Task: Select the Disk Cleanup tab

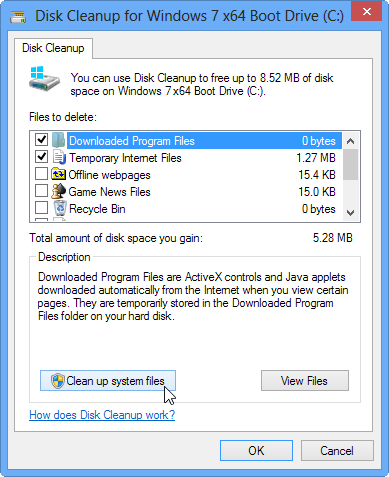Action: [x=53, y=48]
